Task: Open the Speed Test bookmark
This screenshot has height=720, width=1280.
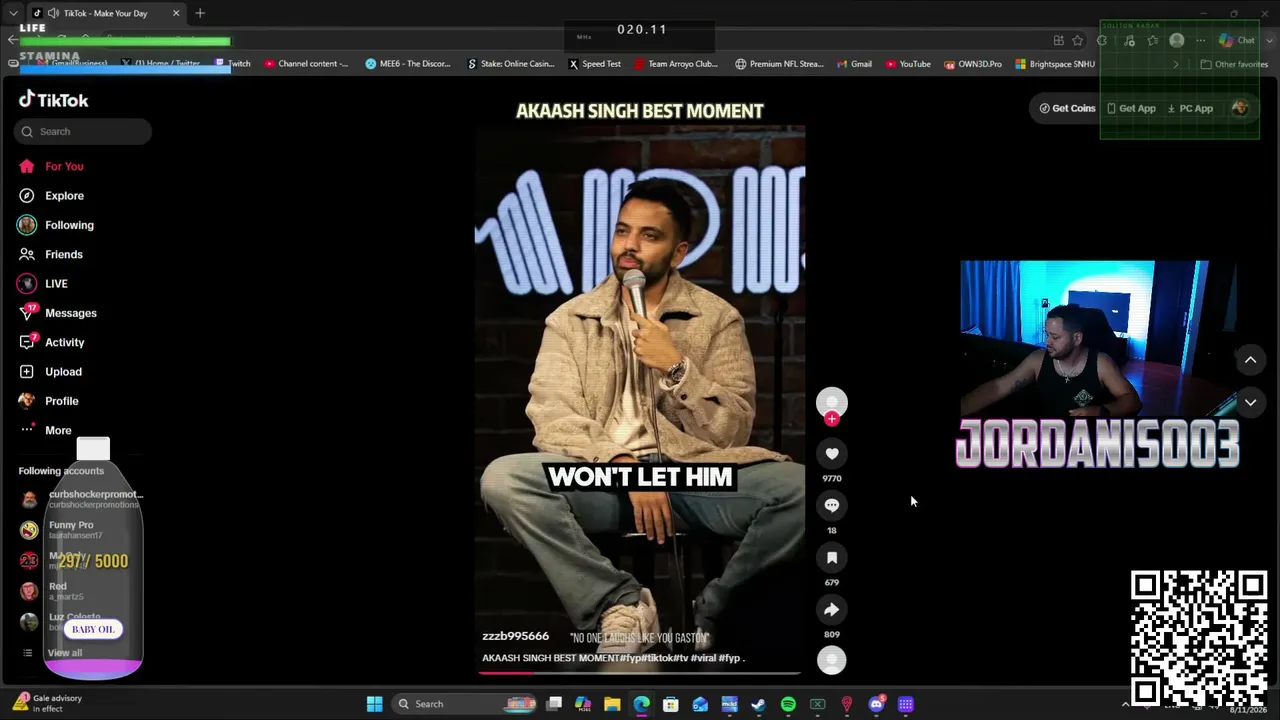Action: pos(595,64)
